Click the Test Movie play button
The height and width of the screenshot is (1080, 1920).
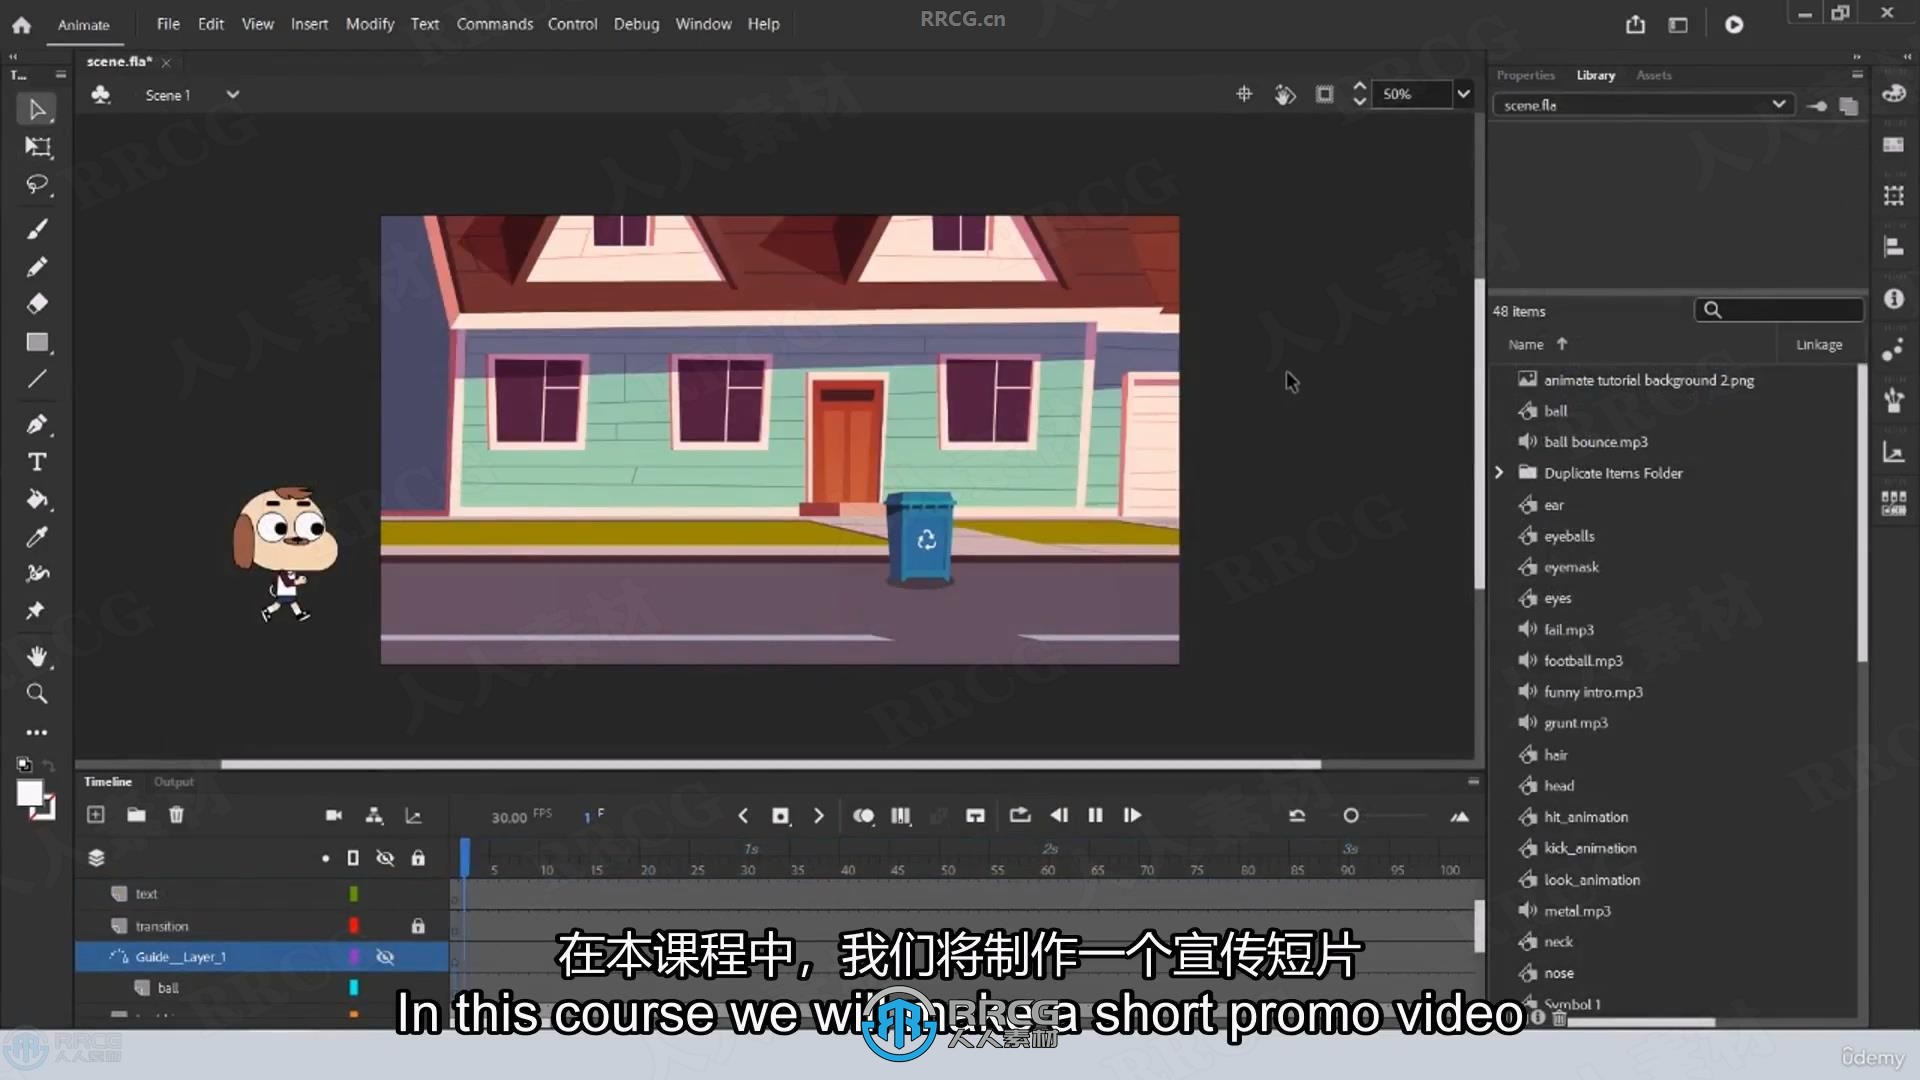(x=1734, y=24)
